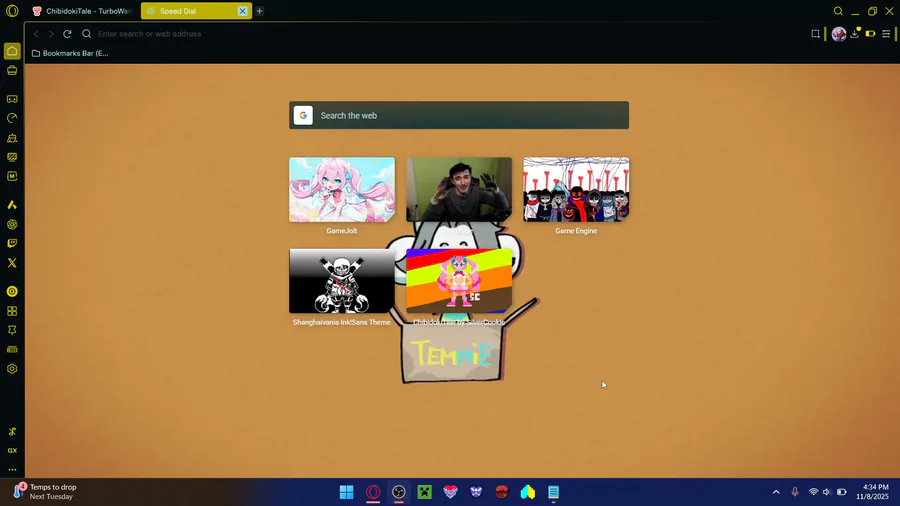Open the four-squares extensions sidebar icon
The height and width of the screenshot is (506, 900).
coord(12,311)
